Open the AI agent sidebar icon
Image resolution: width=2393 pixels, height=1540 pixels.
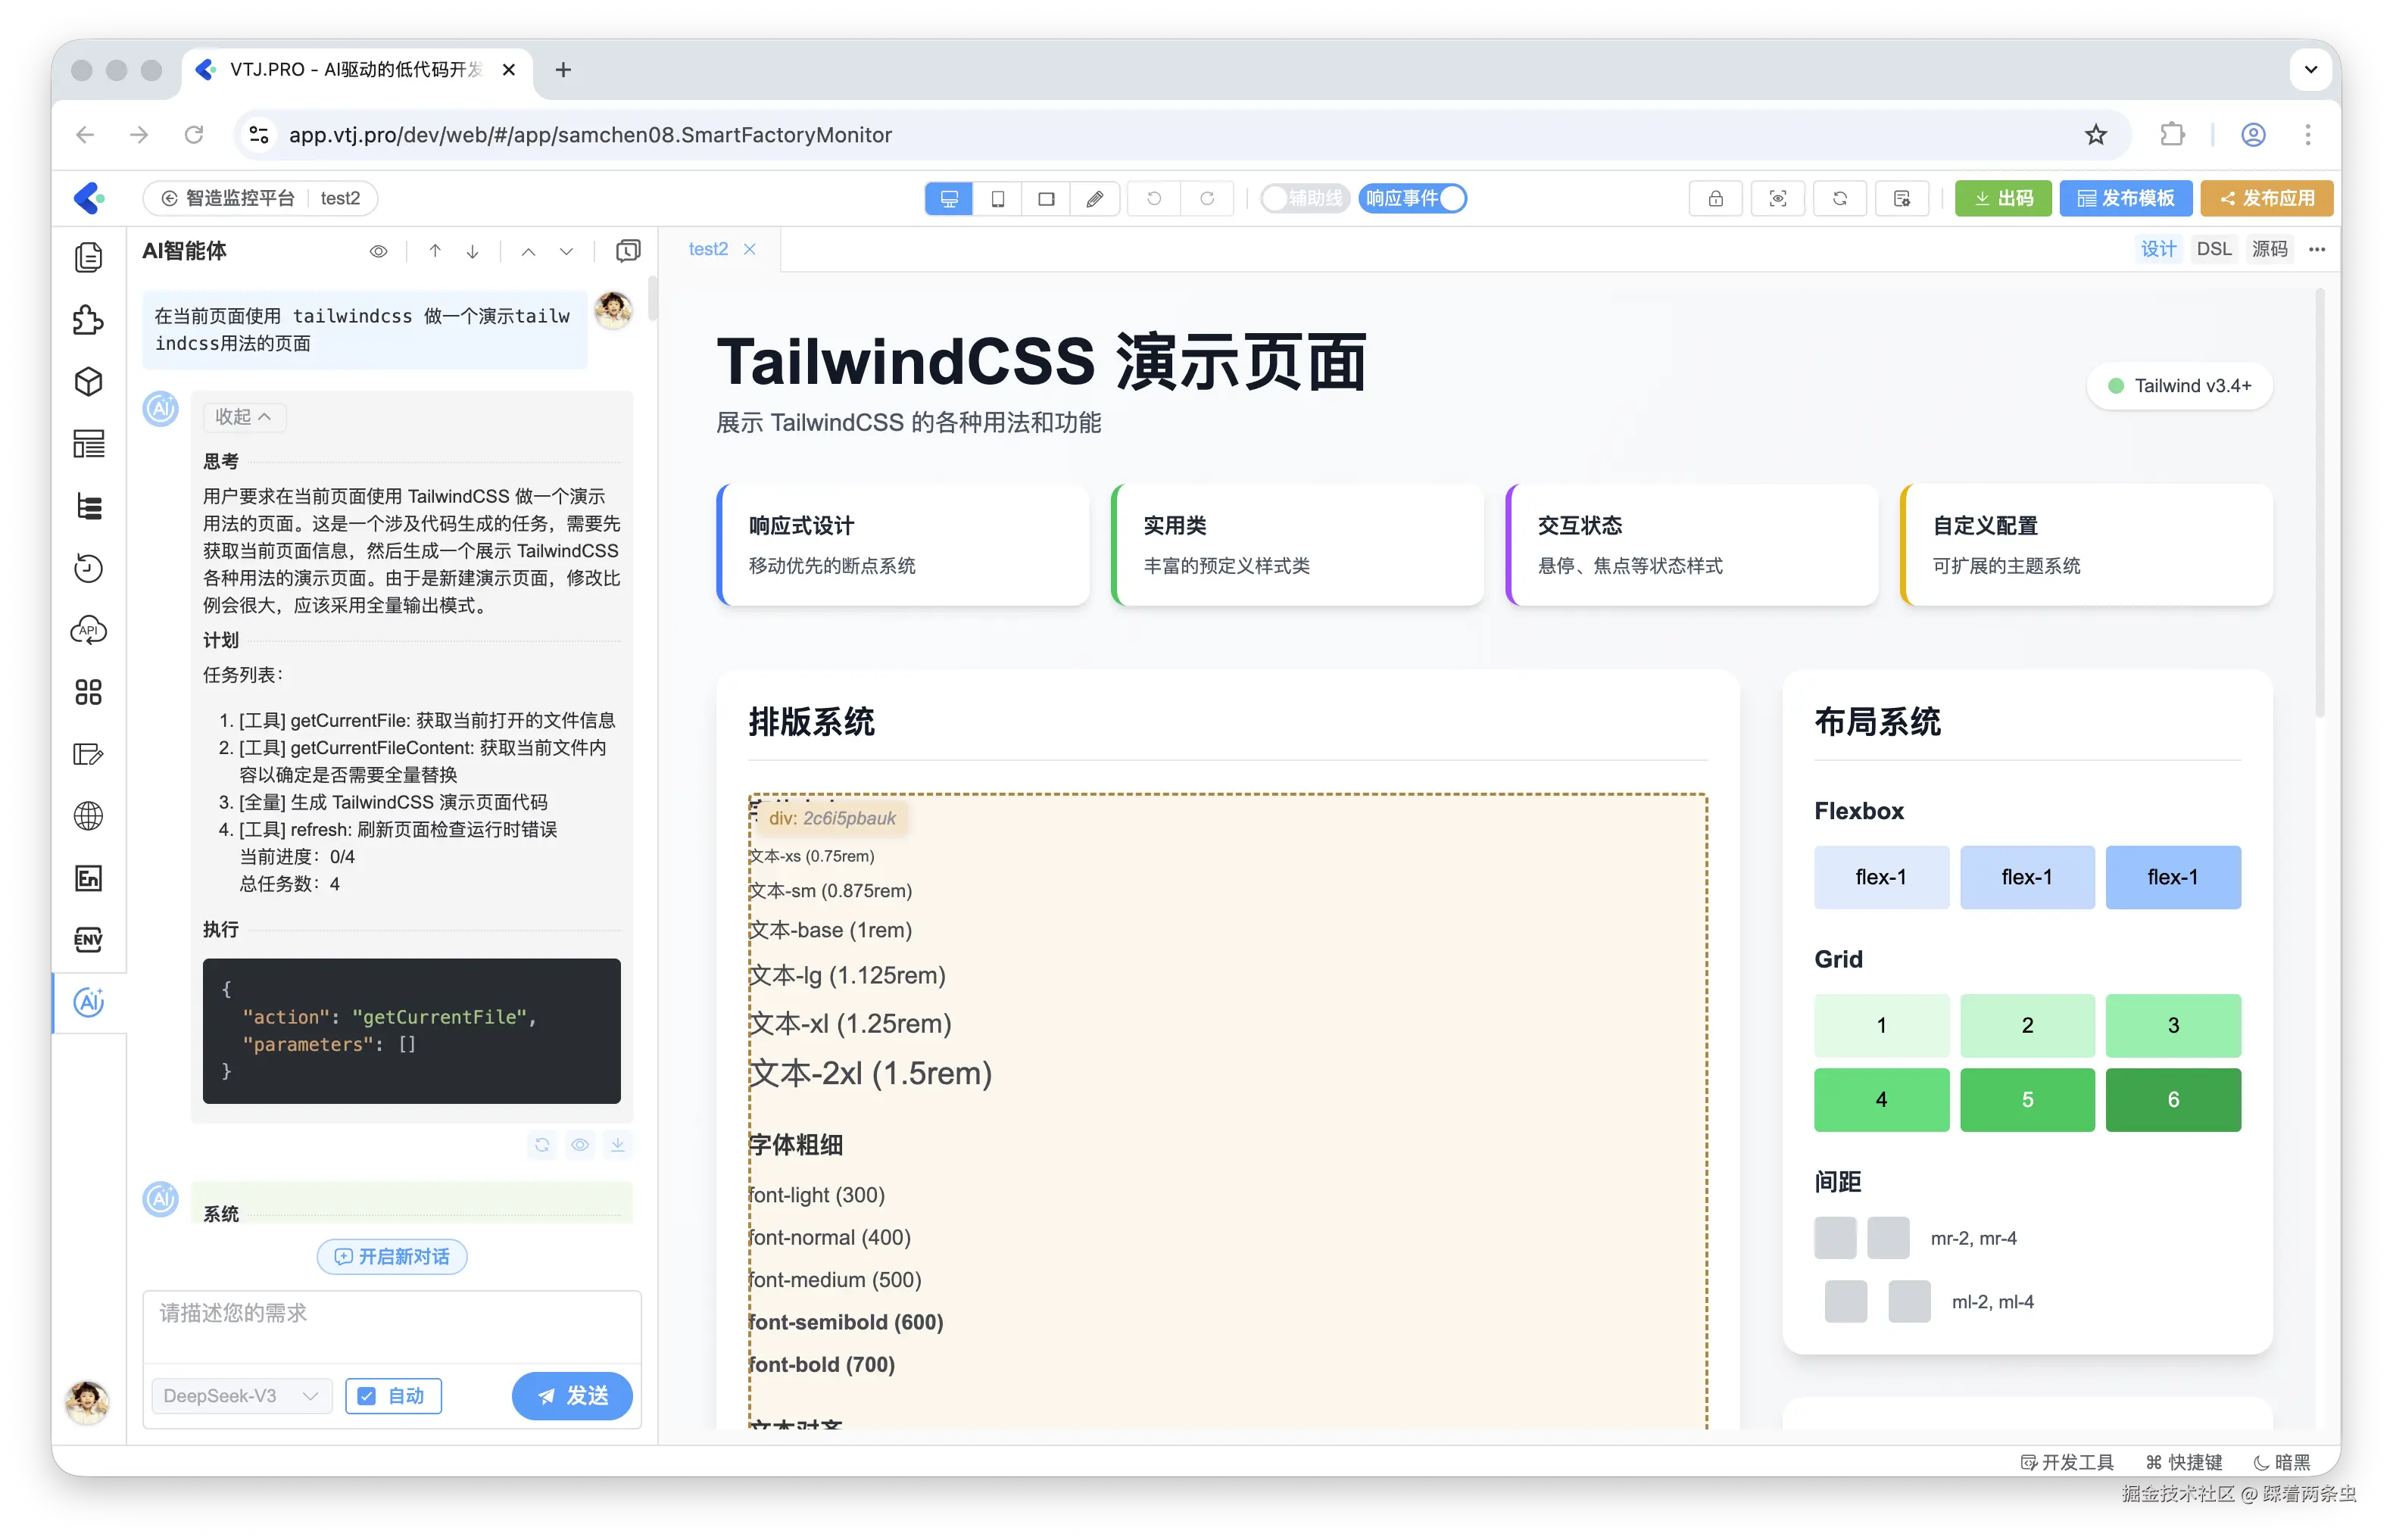tap(89, 1002)
